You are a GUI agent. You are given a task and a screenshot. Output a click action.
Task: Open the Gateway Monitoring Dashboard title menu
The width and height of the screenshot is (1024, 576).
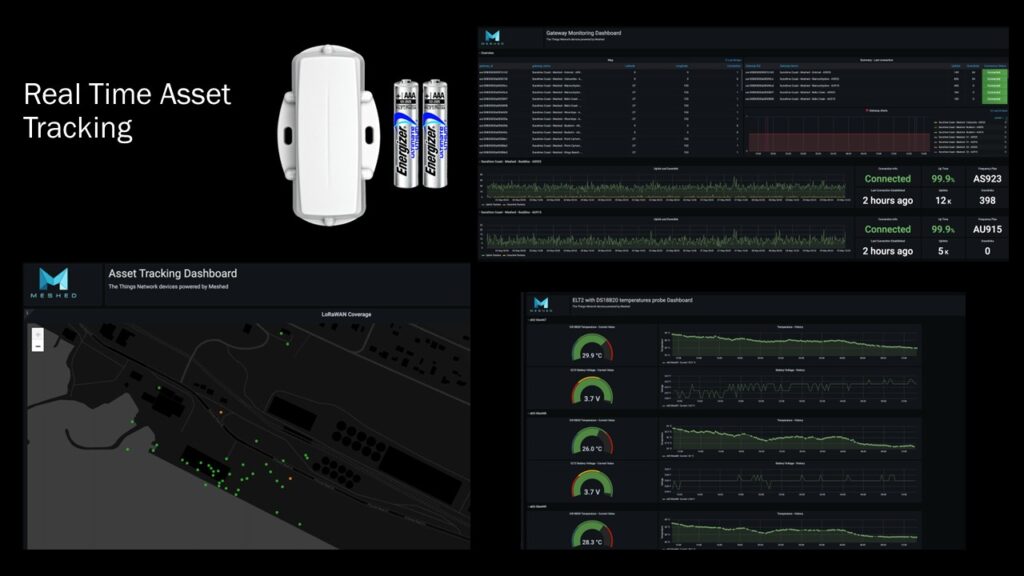click(585, 33)
